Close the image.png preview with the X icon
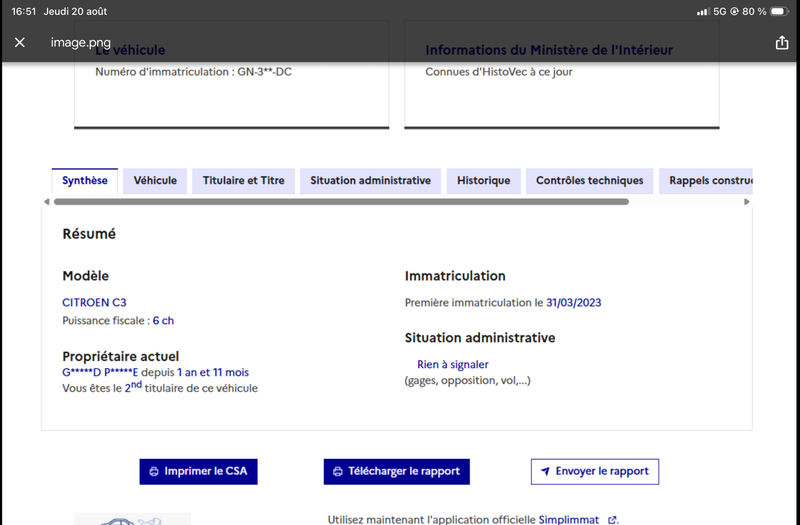This screenshot has height=525, width=800. (x=19, y=42)
